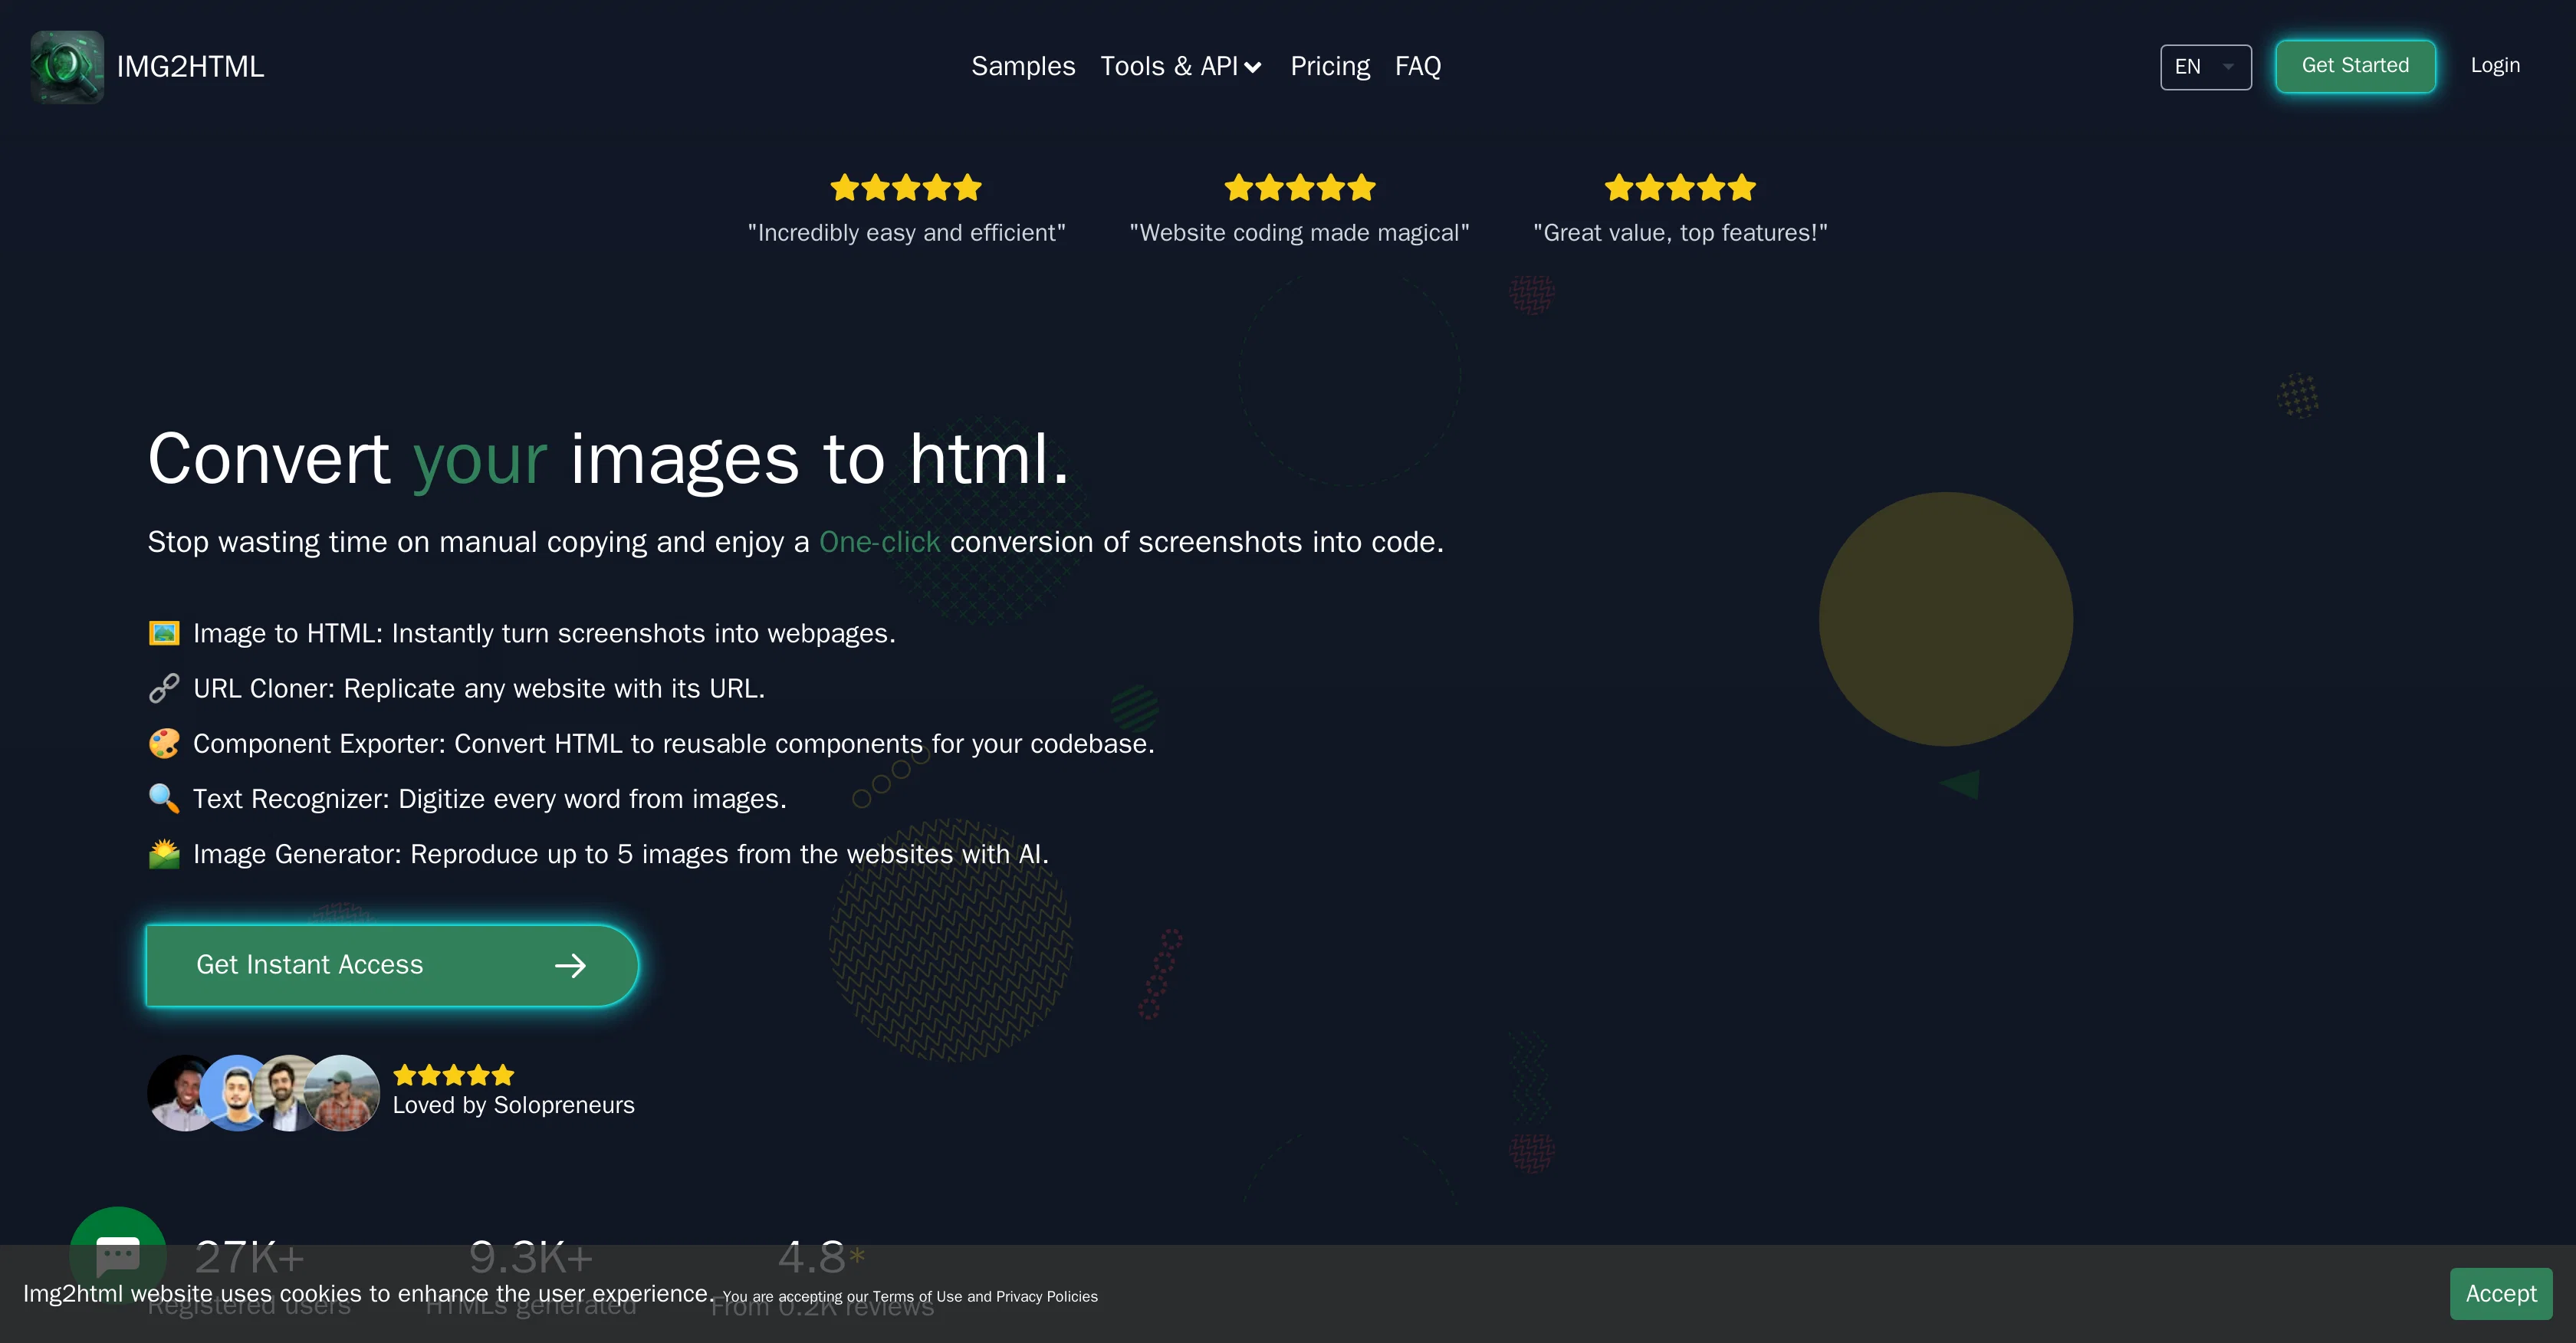Image resolution: width=2576 pixels, height=1343 pixels.
Task: Go to the Pricing page
Action: coord(1330,66)
